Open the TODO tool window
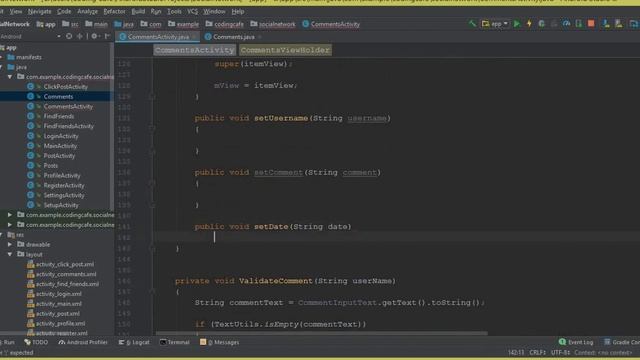This screenshot has height=360, width=640. 36,342
